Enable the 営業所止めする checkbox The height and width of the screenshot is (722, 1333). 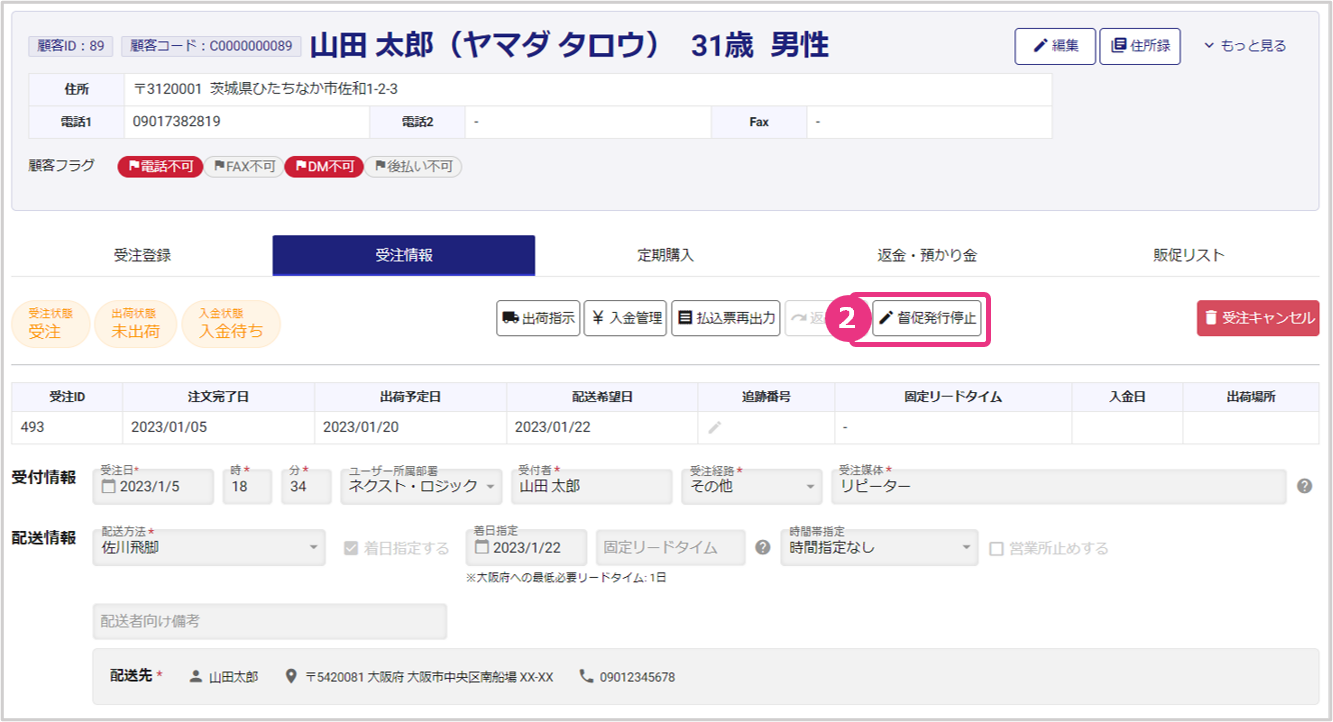coord(996,548)
